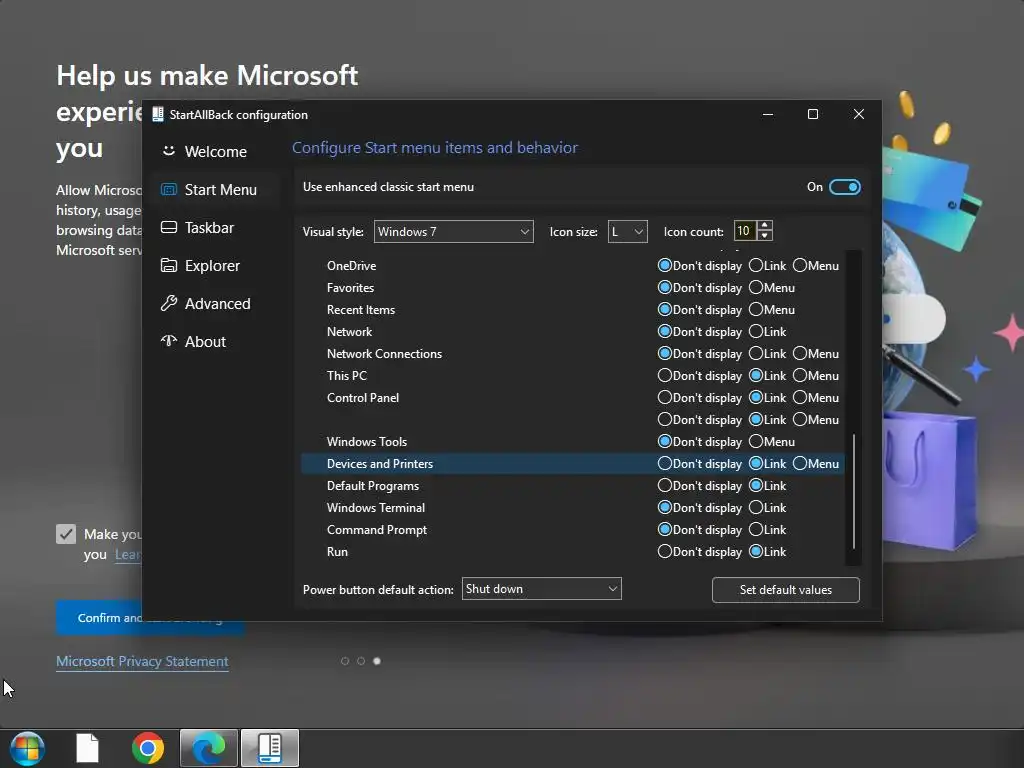Screen dimensions: 1024x768
Task: Open the blank document icon on taskbar
Action: [x=87, y=748]
